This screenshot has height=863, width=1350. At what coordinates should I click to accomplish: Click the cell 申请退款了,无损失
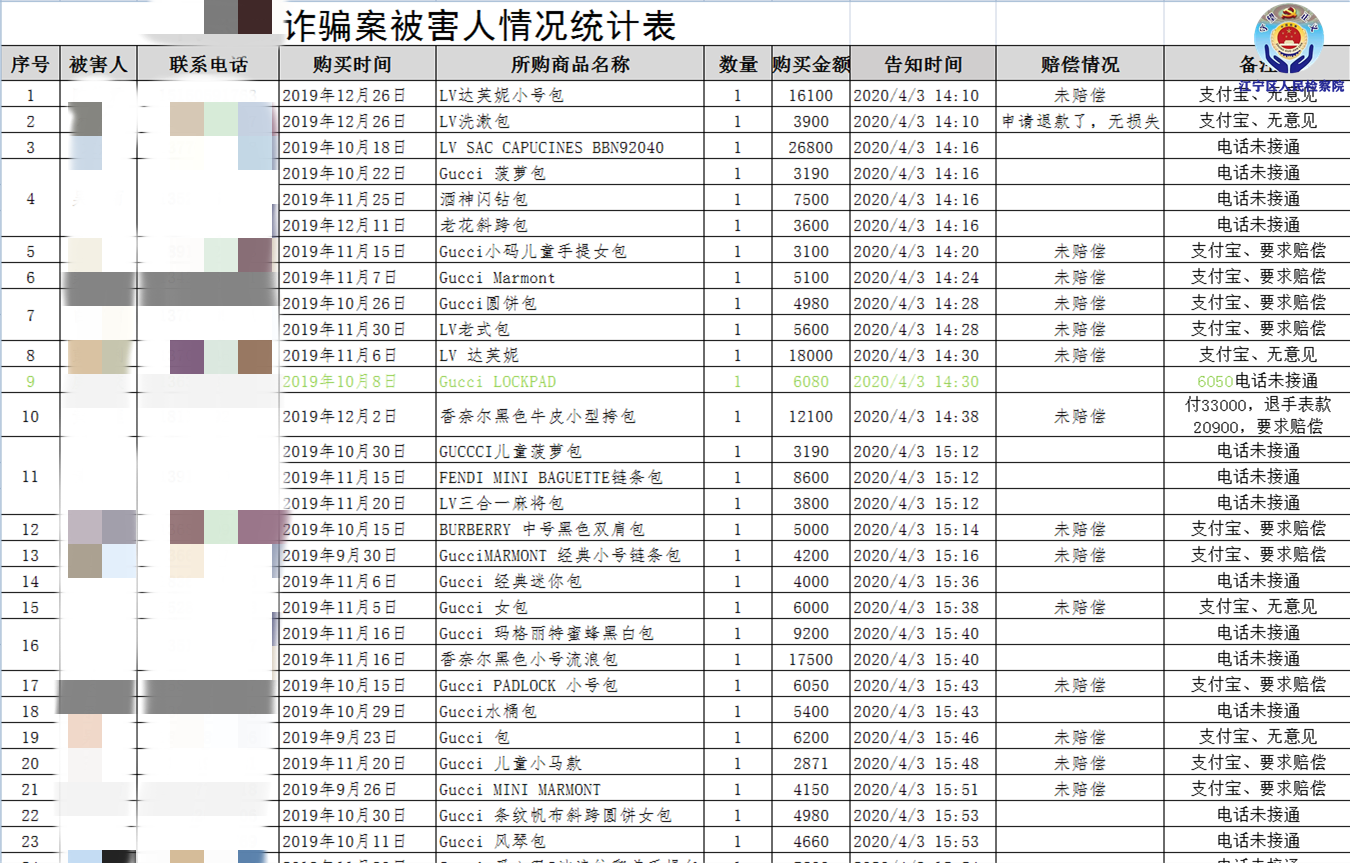1080,122
